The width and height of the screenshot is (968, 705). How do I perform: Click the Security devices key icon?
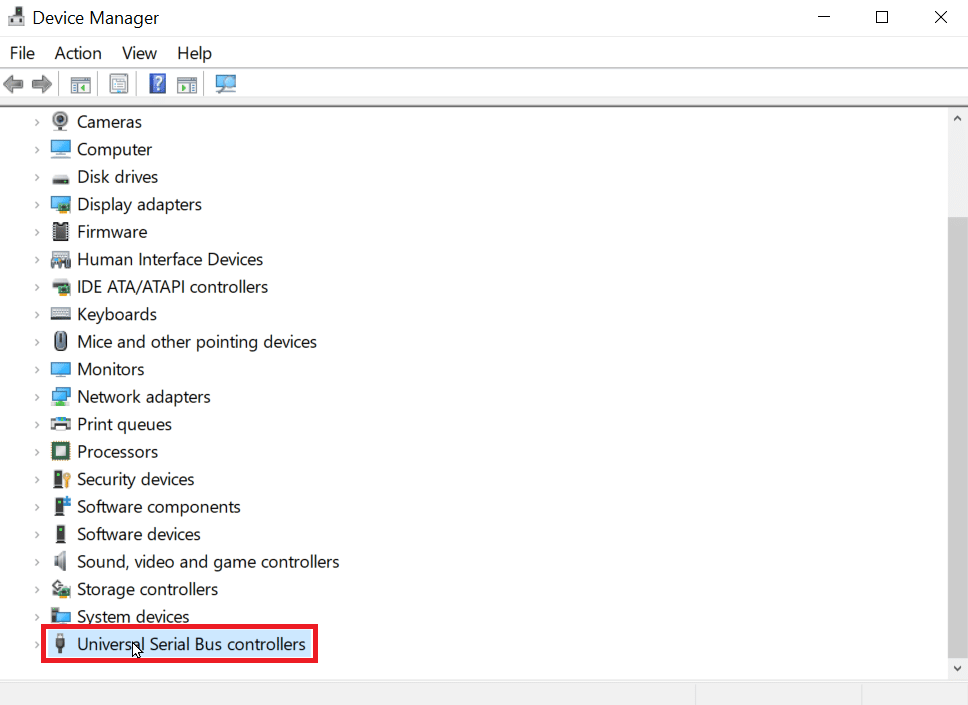(x=62, y=479)
